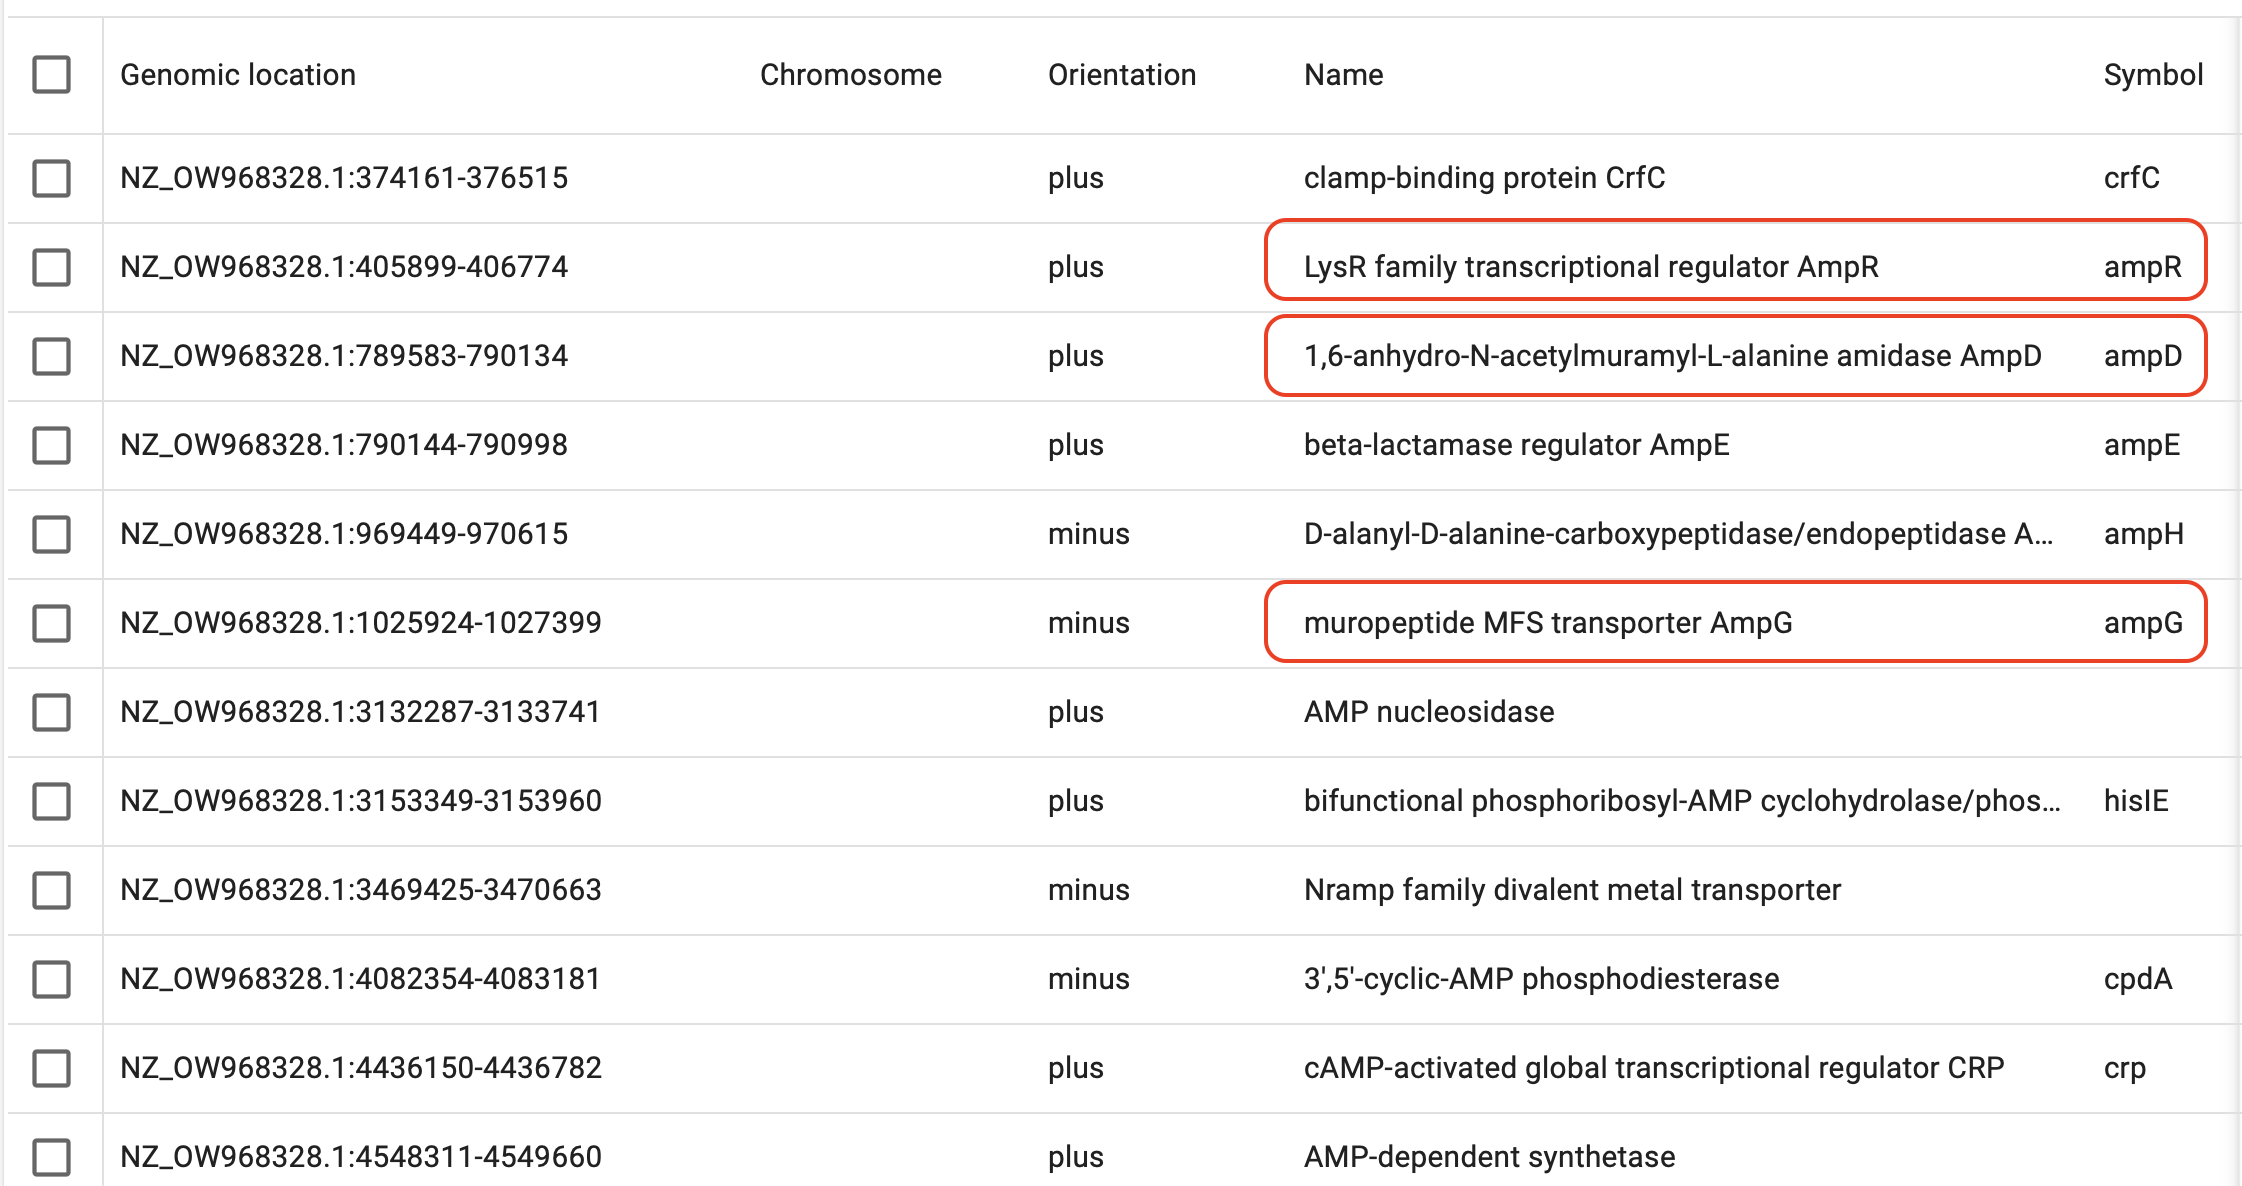2242x1186 pixels.
Task: Click the muropeptide MFS transporter AmpG name
Action: (1547, 623)
